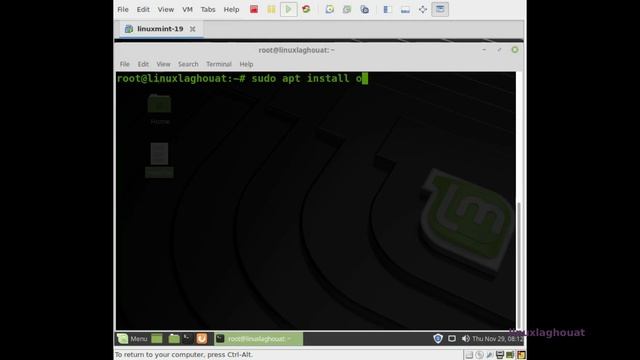Open the terminal Help menu
The height and width of the screenshot is (360, 640).
point(246,64)
